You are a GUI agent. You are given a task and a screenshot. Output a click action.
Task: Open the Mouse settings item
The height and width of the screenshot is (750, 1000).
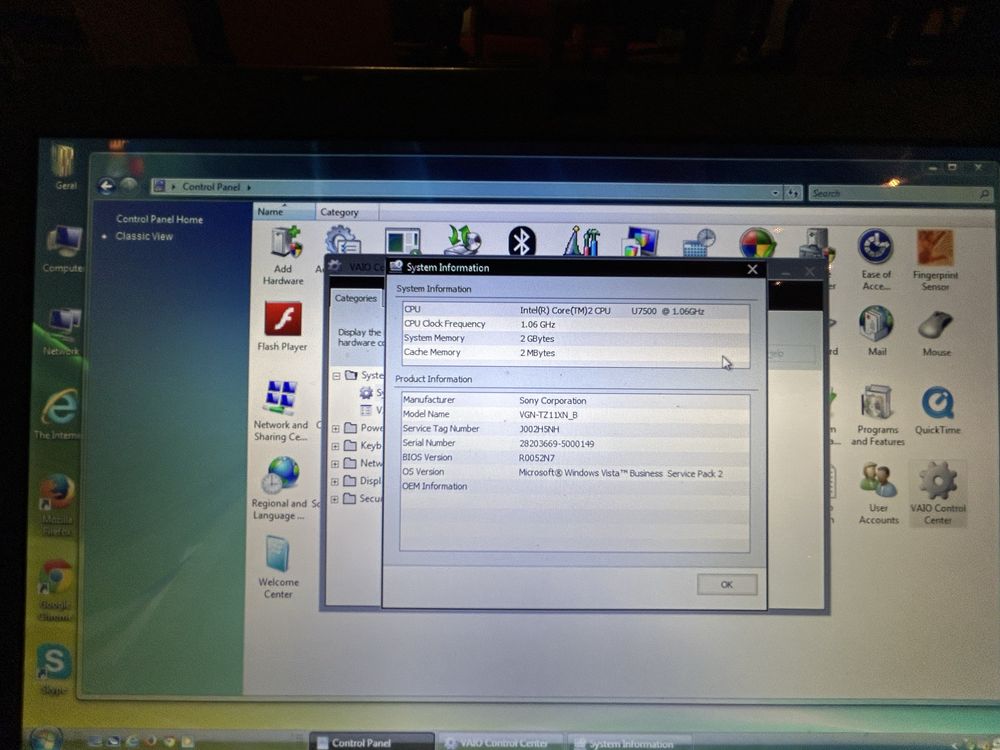pos(936,333)
